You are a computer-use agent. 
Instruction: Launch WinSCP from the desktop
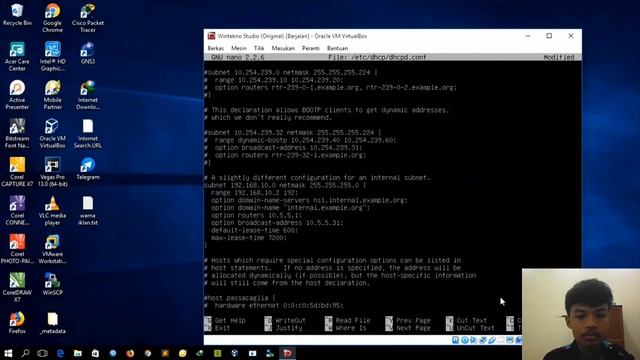click(52, 284)
